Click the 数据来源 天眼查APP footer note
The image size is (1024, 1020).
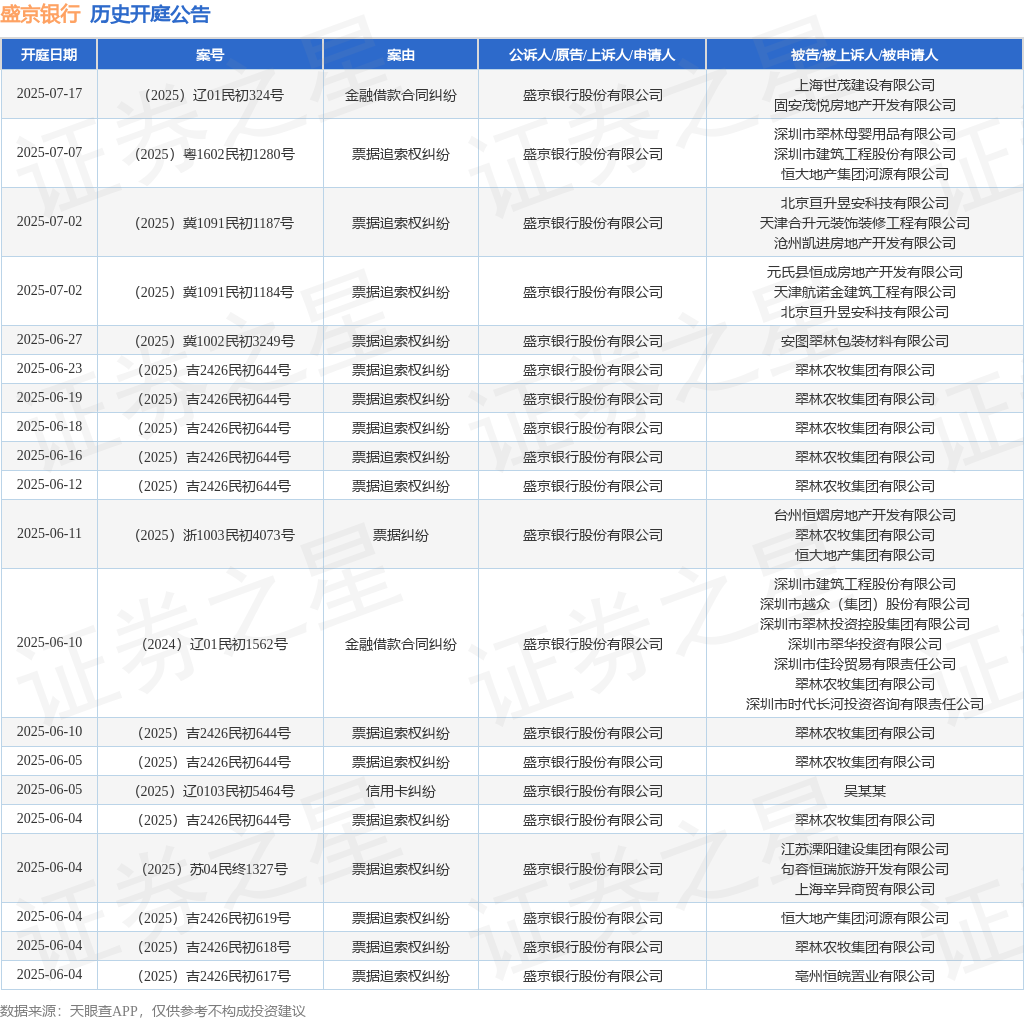point(153,1011)
